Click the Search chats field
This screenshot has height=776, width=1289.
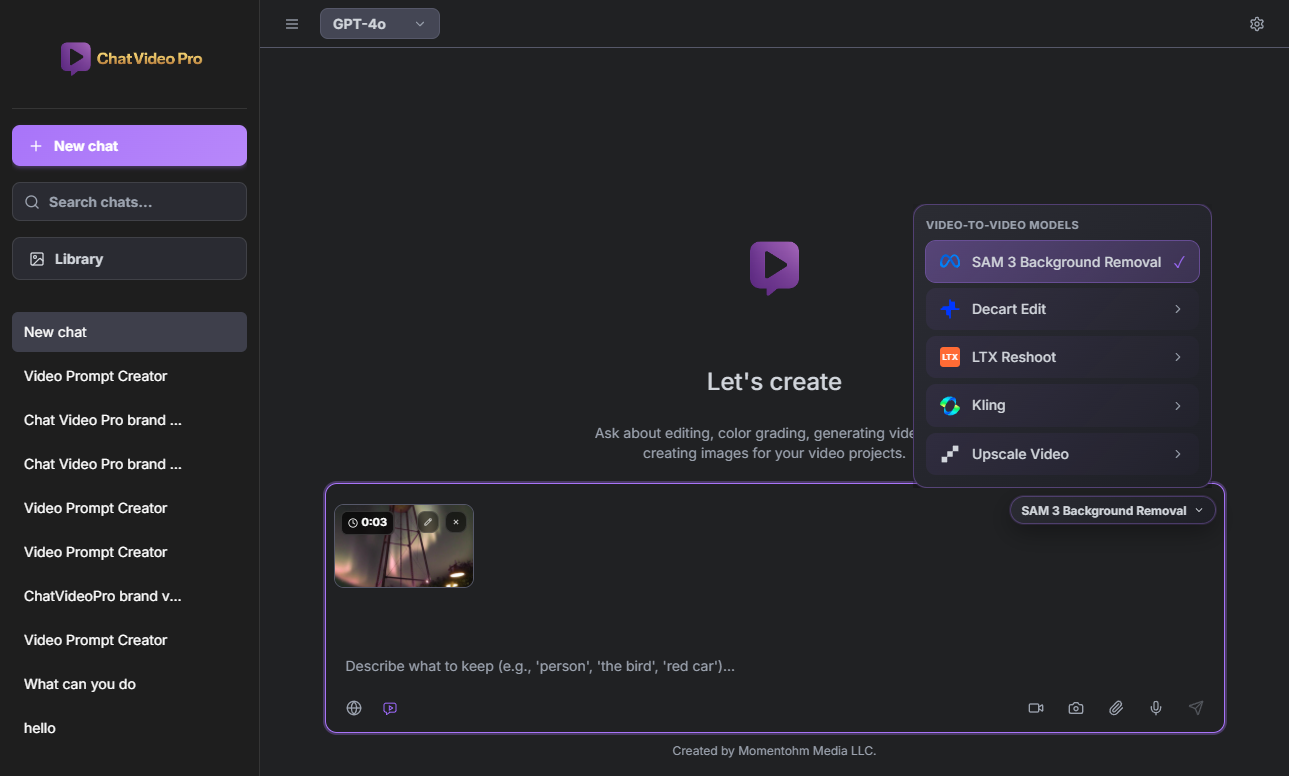click(x=129, y=202)
